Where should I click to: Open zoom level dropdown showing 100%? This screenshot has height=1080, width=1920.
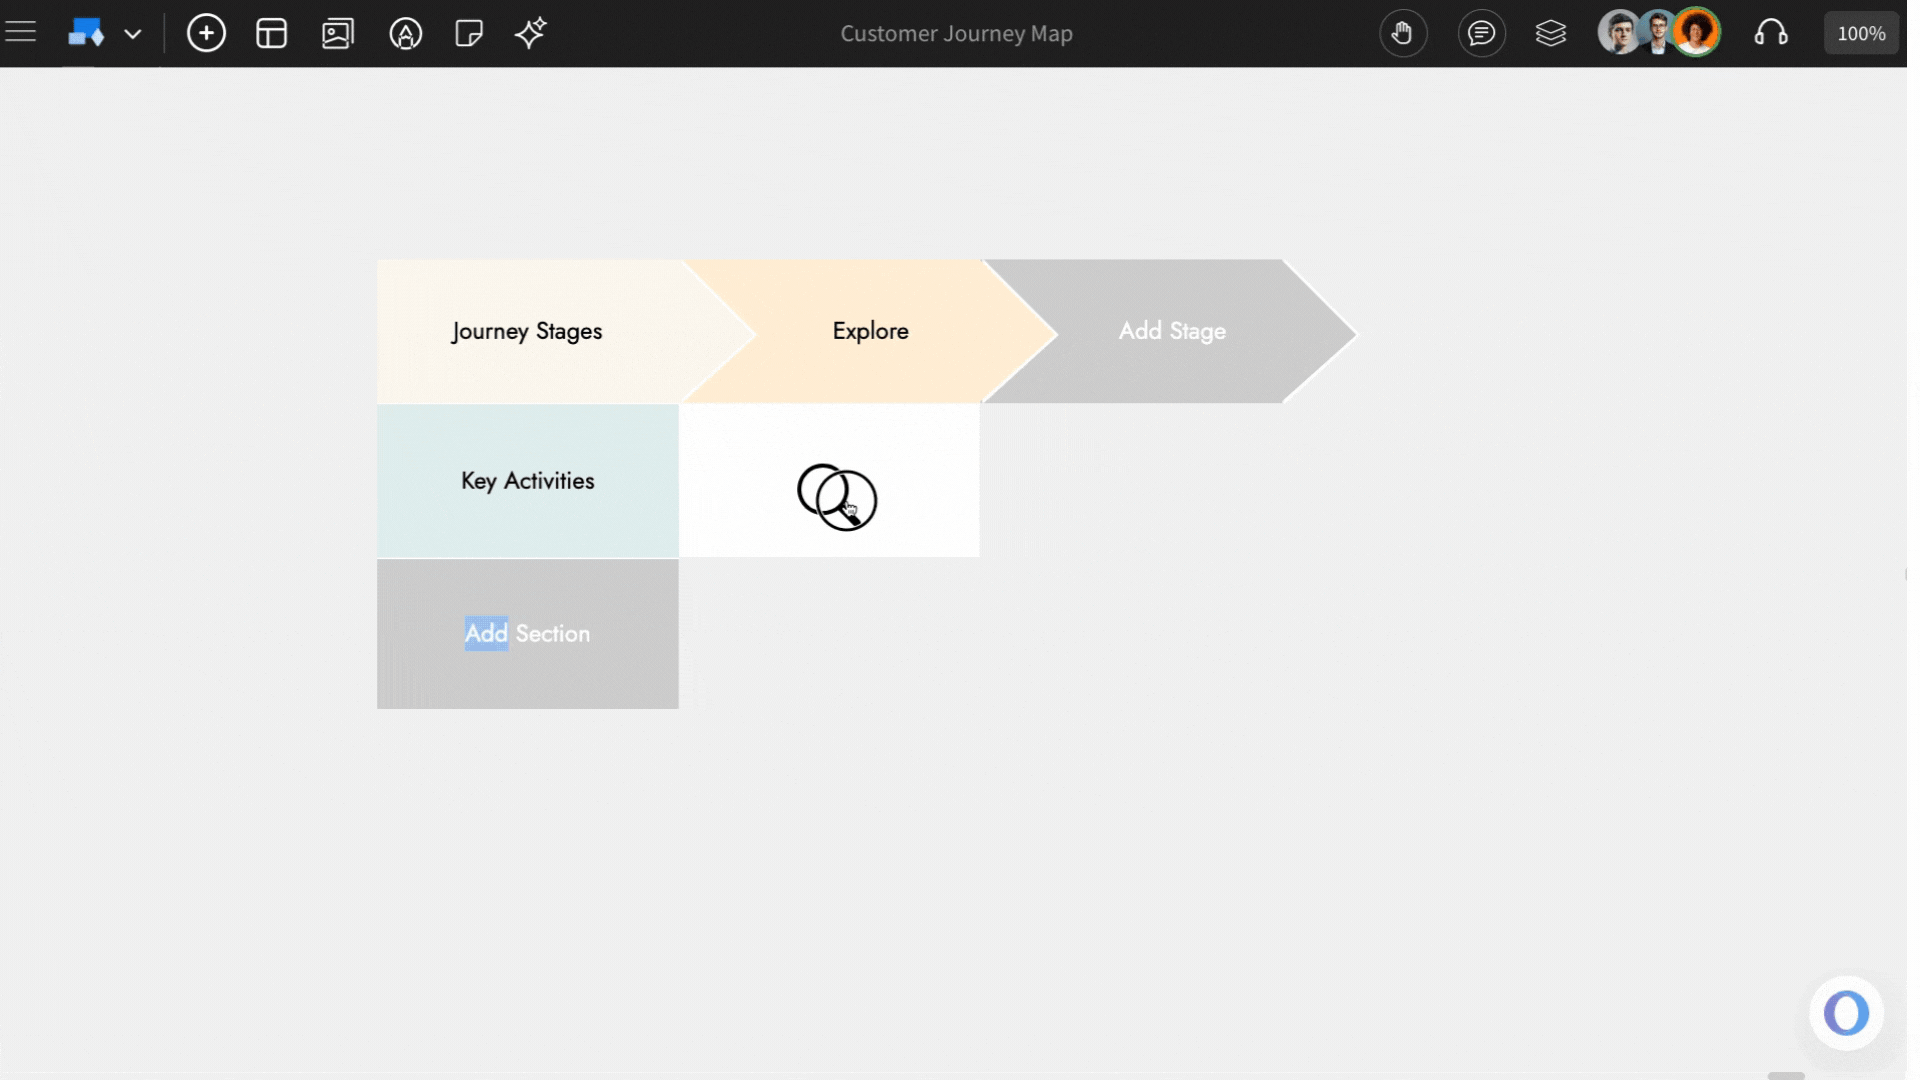pos(1860,32)
